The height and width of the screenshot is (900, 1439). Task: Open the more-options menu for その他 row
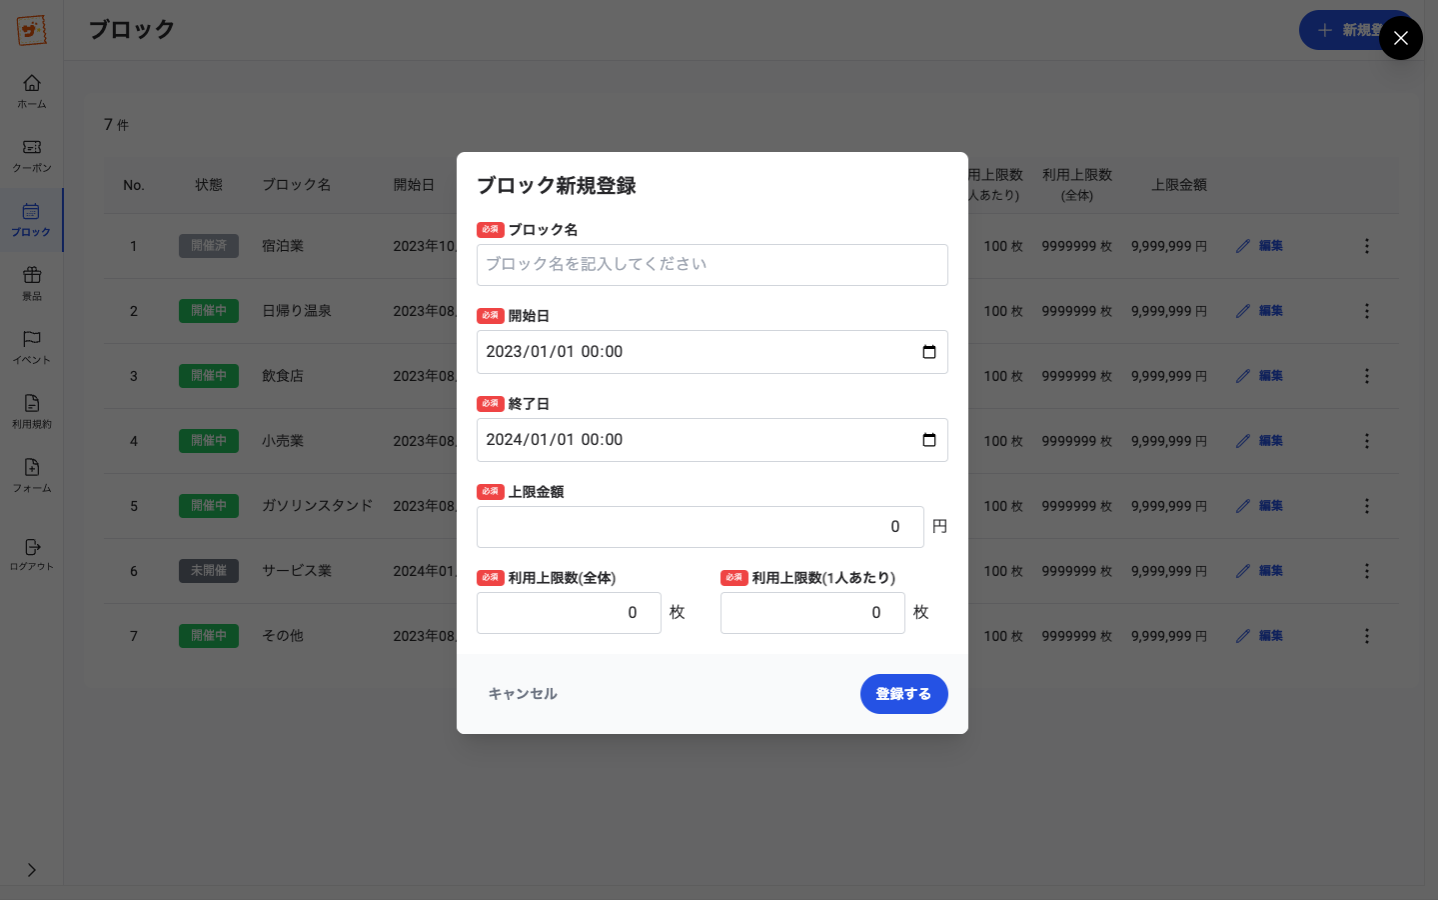1366,636
